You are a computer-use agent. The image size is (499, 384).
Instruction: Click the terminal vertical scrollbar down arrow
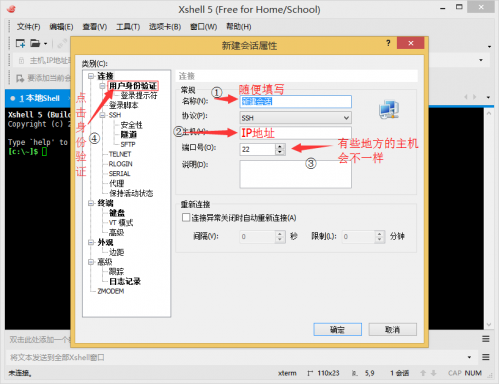pos(489,324)
